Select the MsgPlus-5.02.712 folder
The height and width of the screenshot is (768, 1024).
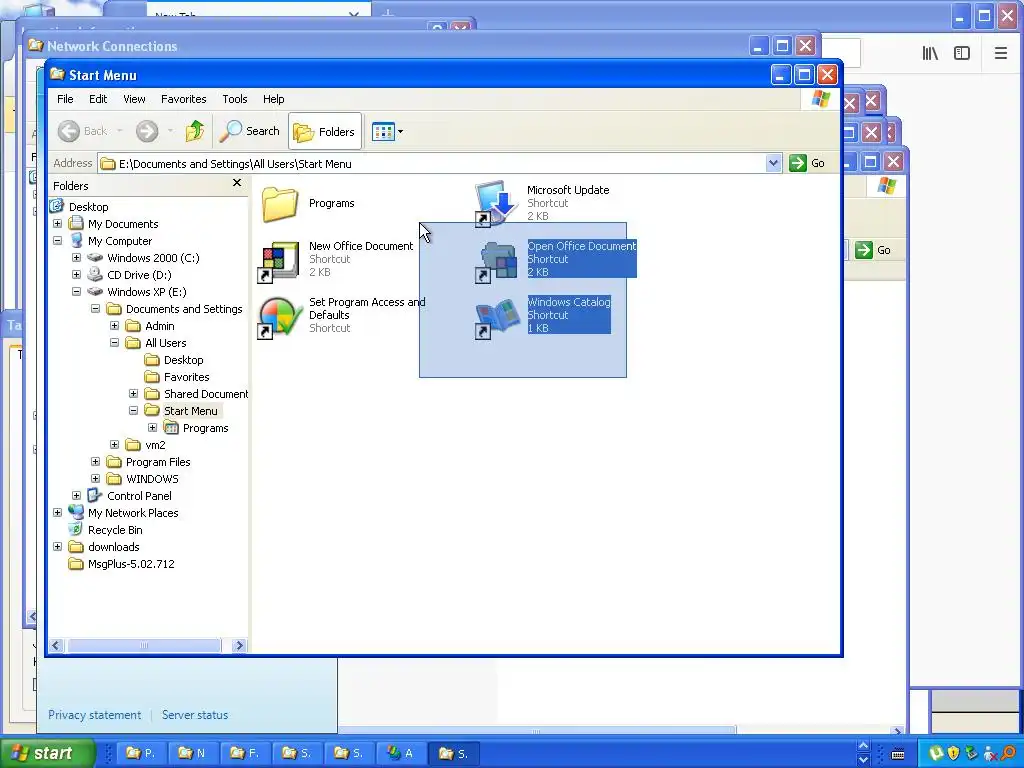click(76, 564)
